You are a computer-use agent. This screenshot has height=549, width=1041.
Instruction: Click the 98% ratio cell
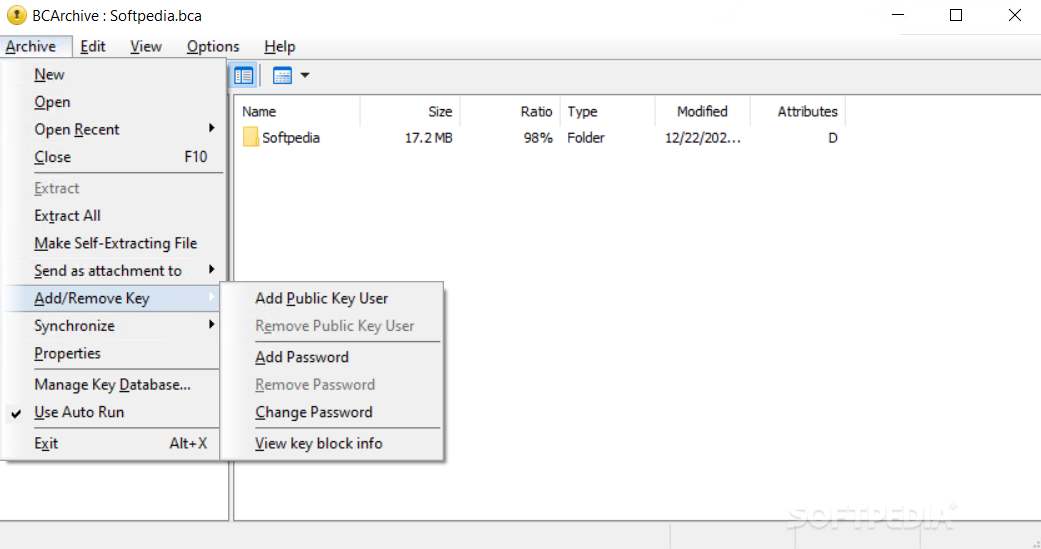(x=538, y=138)
